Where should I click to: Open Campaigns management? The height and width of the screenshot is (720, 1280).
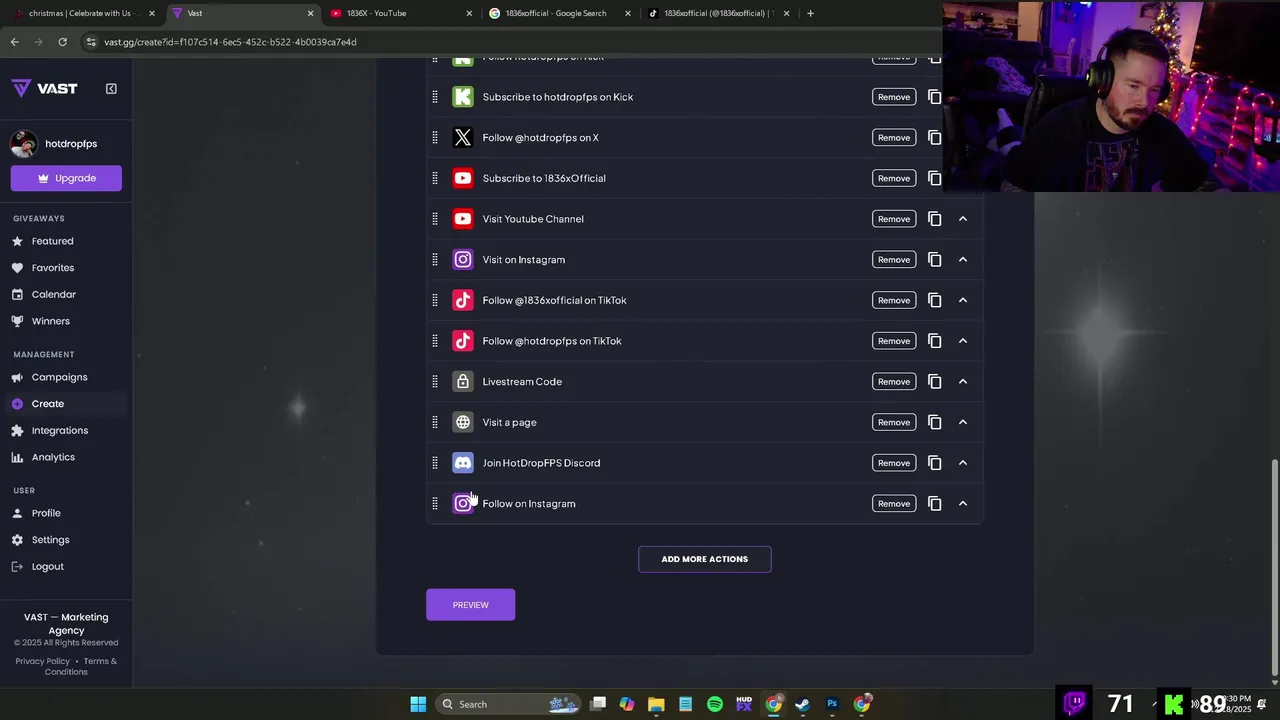(x=59, y=377)
